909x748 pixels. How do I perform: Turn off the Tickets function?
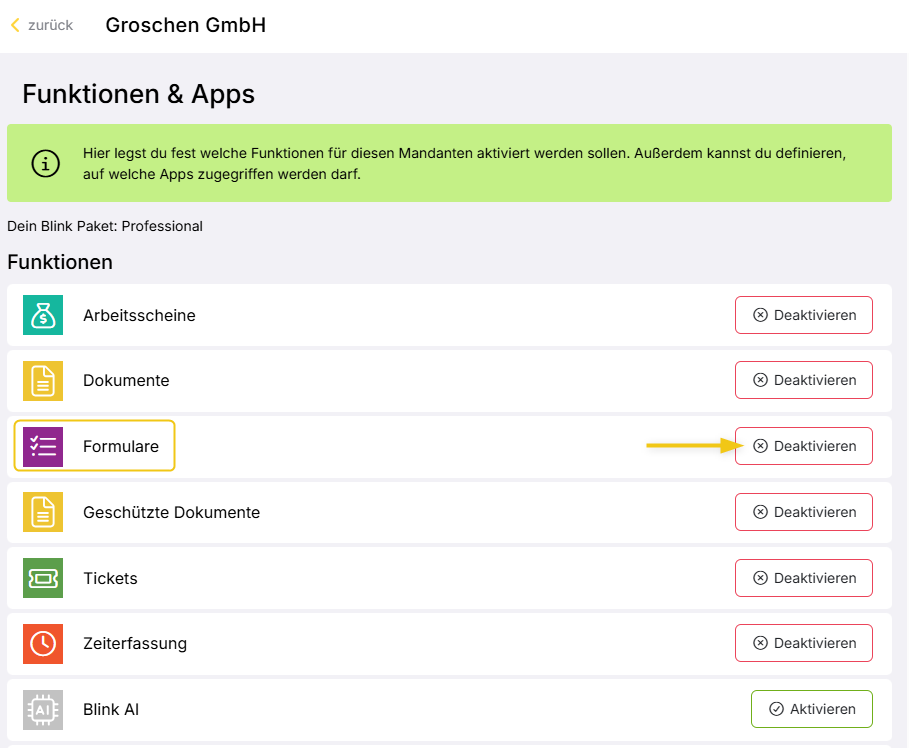[803, 578]
